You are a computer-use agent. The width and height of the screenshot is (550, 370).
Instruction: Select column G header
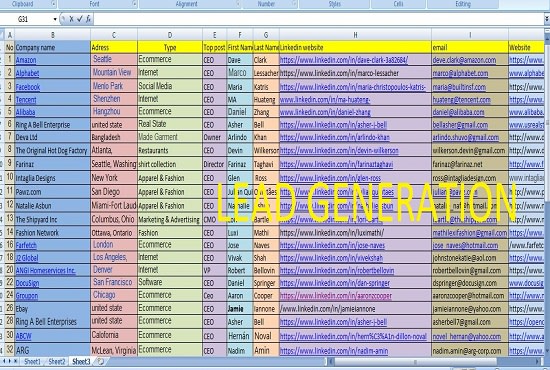pos(266,35)
